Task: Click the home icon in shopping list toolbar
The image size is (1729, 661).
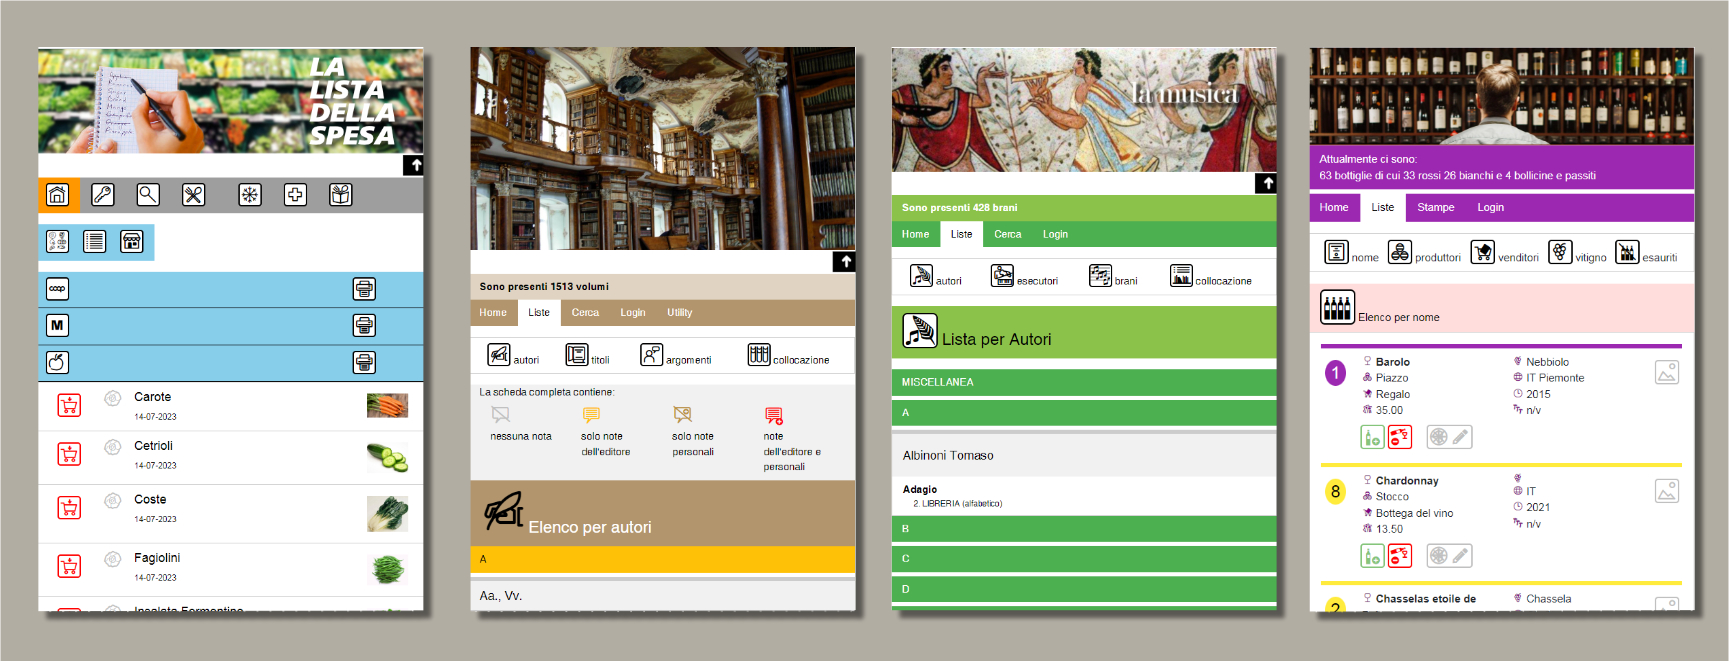Action: tap(58, 195)
